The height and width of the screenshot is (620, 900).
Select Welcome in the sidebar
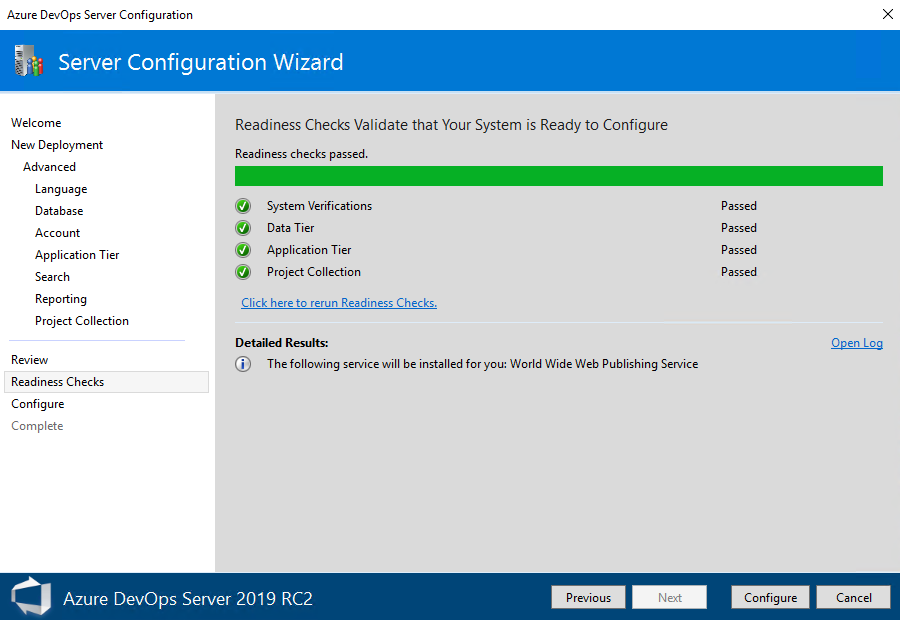point(36,122)
